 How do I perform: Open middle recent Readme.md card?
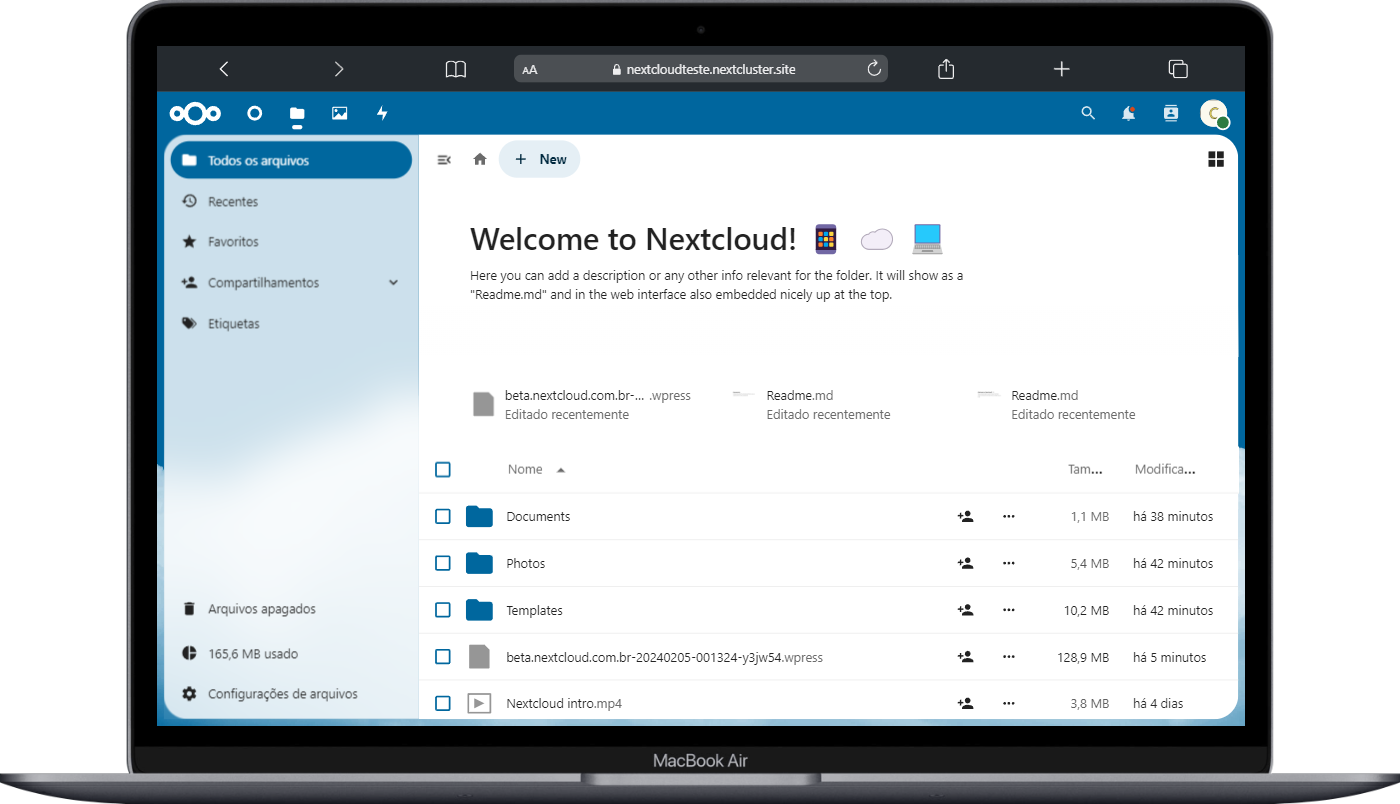click(811, 404)
